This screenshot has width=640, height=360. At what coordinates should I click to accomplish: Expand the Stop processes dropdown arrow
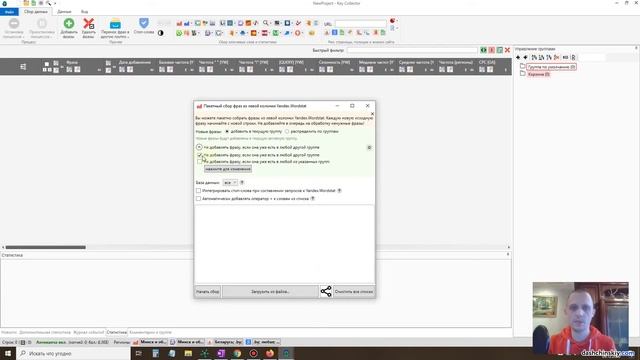23,37
